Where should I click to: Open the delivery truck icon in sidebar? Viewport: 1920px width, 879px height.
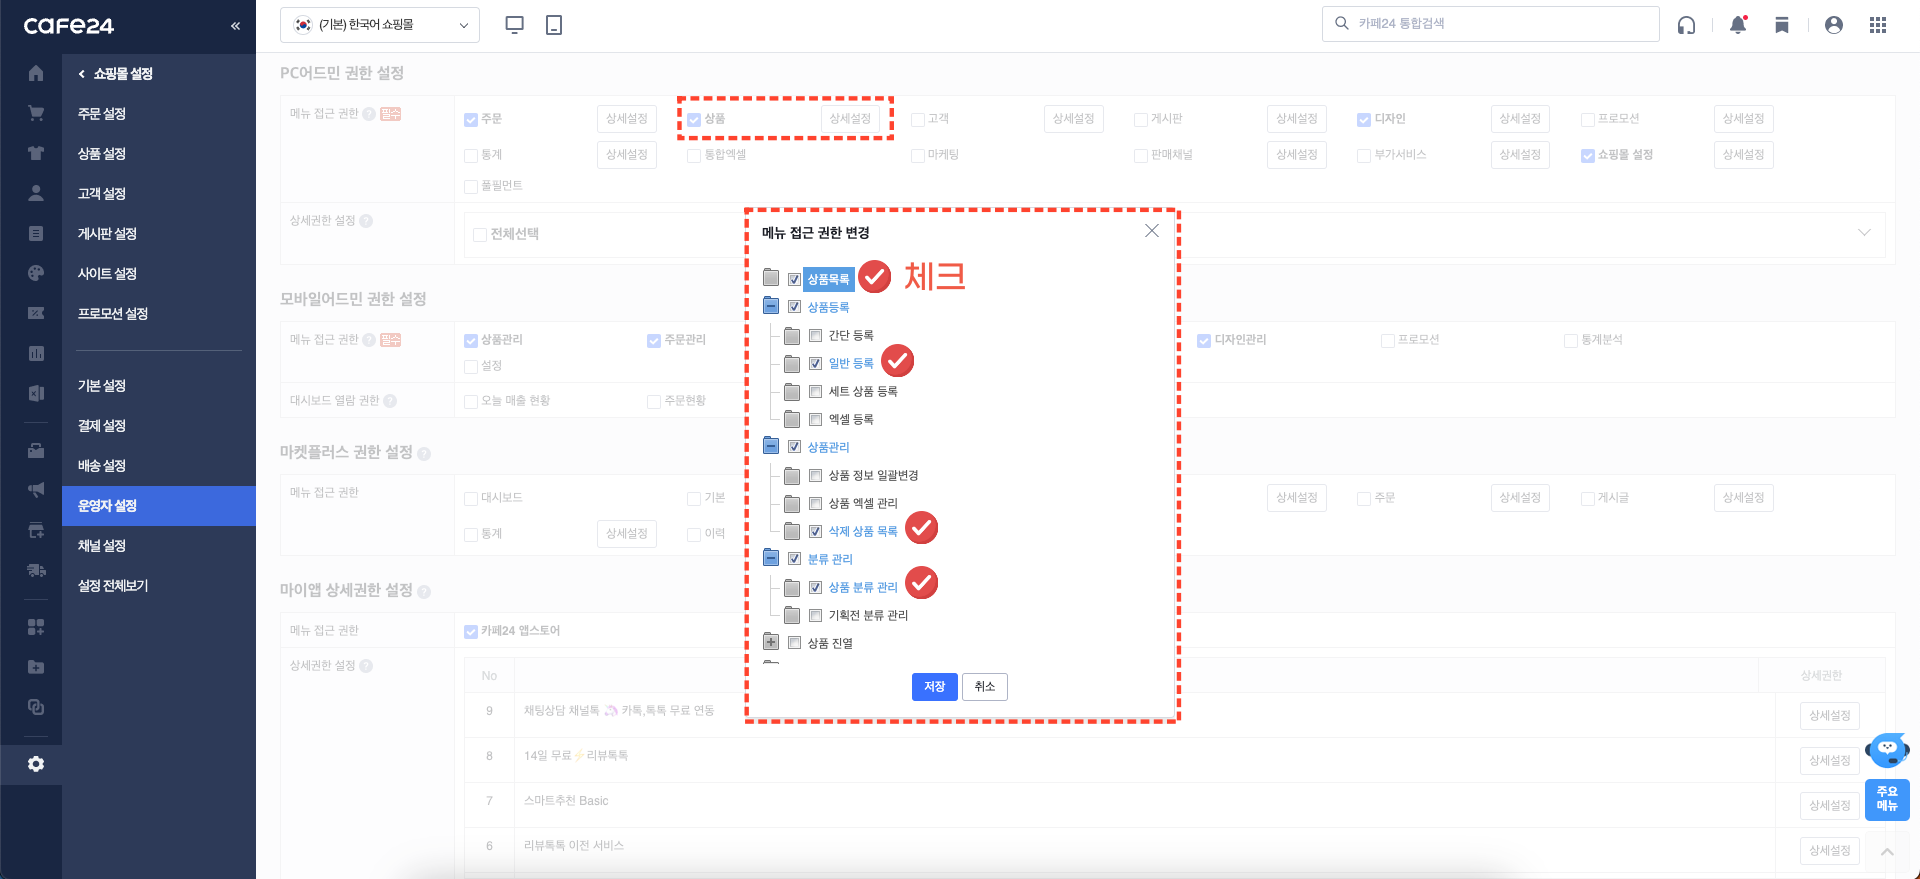coord(36,570)
